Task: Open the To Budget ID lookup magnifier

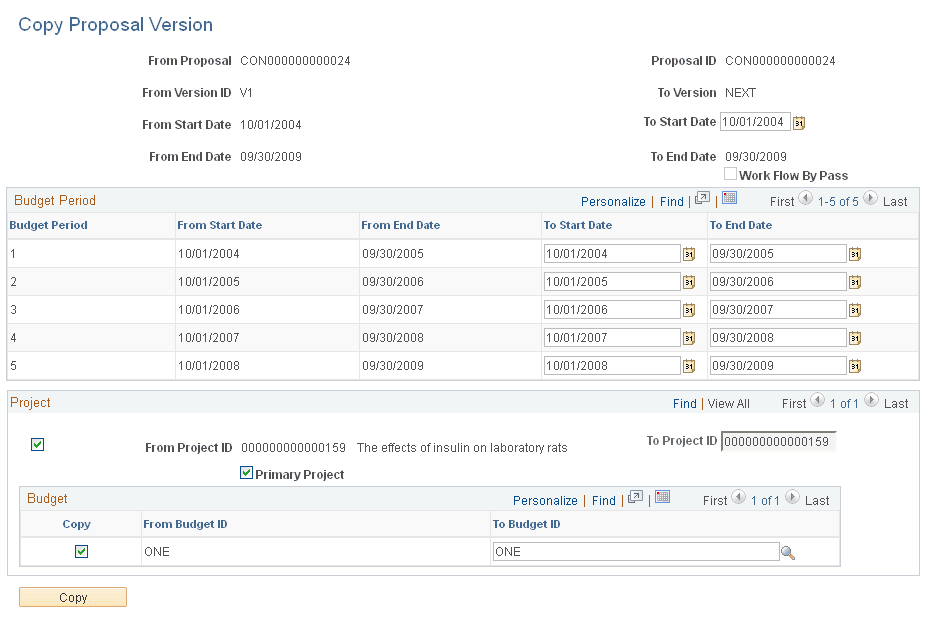Action: point(788,551)
